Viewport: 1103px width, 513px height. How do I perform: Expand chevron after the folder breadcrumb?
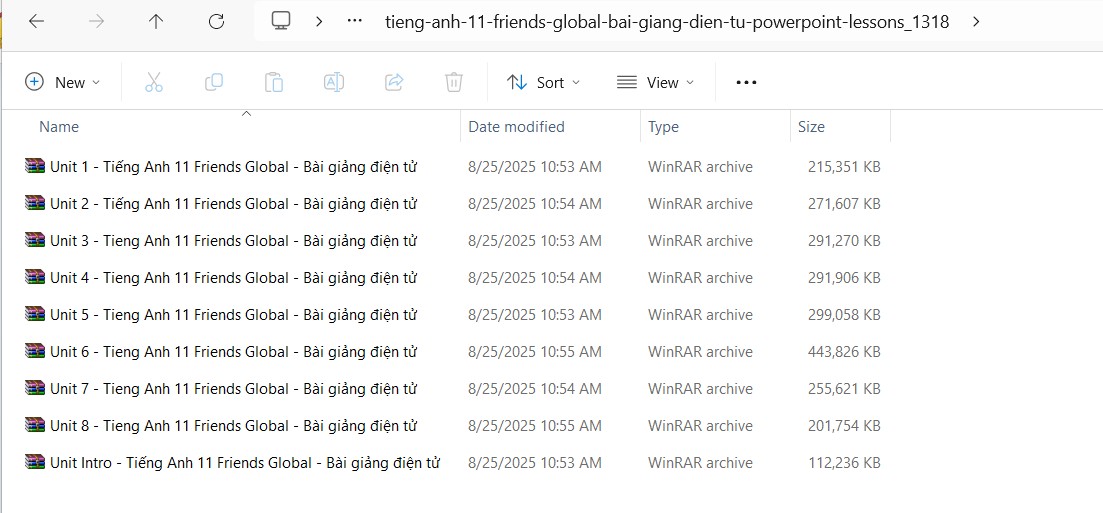click(x=976, y=22)
